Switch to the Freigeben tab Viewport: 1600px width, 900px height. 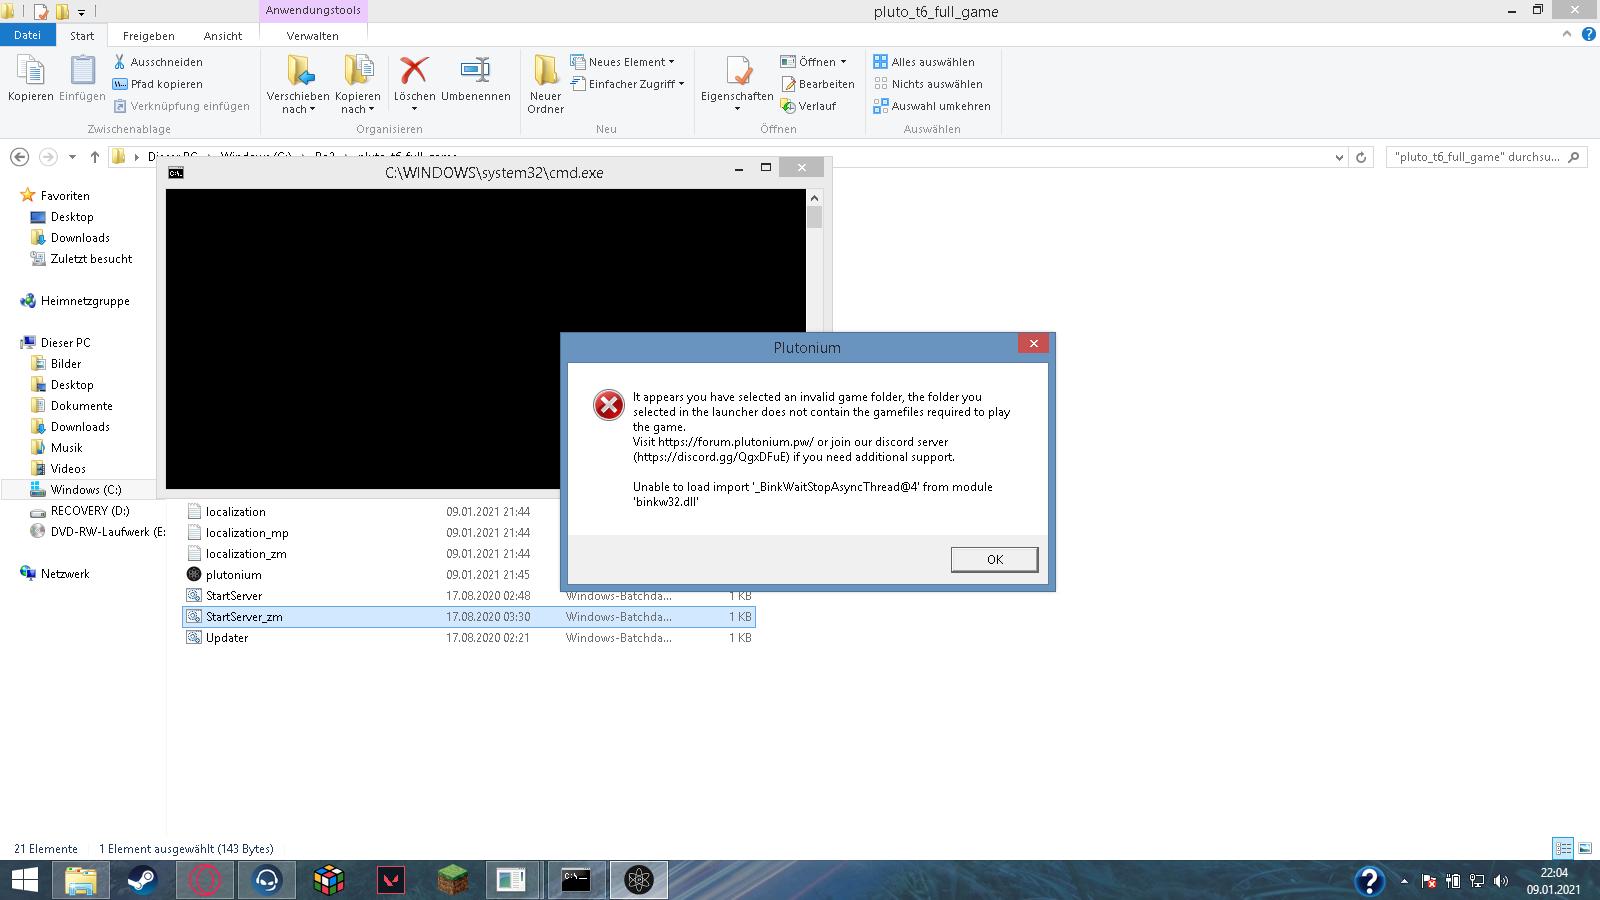pos(149,35)
